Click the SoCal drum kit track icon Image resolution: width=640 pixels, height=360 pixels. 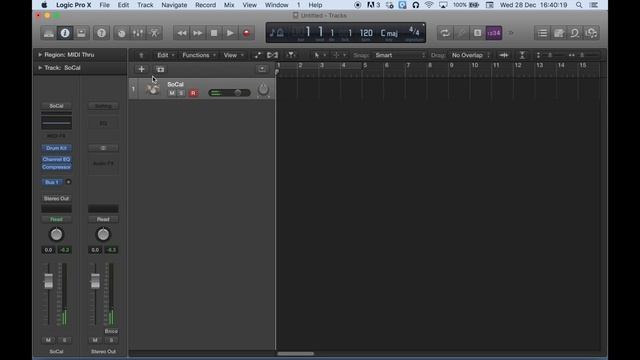click(153, 89)
